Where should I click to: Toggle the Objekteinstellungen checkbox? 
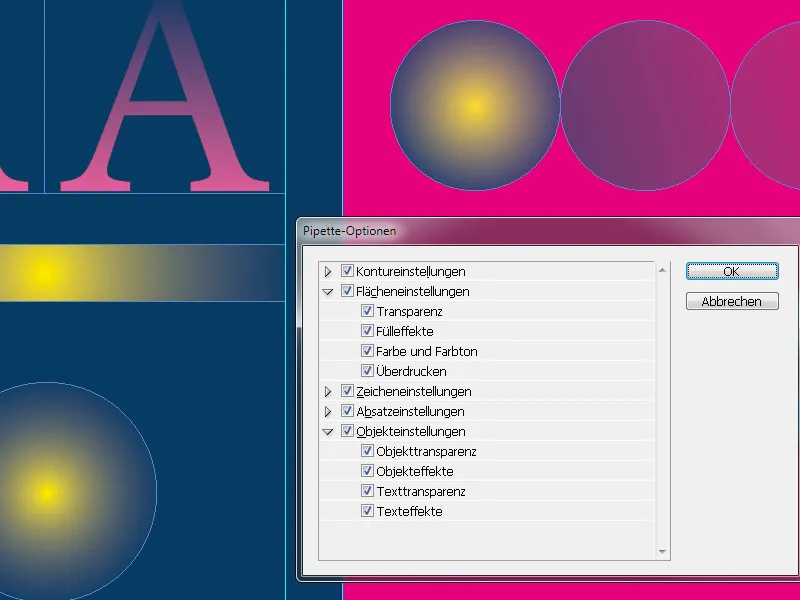click(347, 431)
